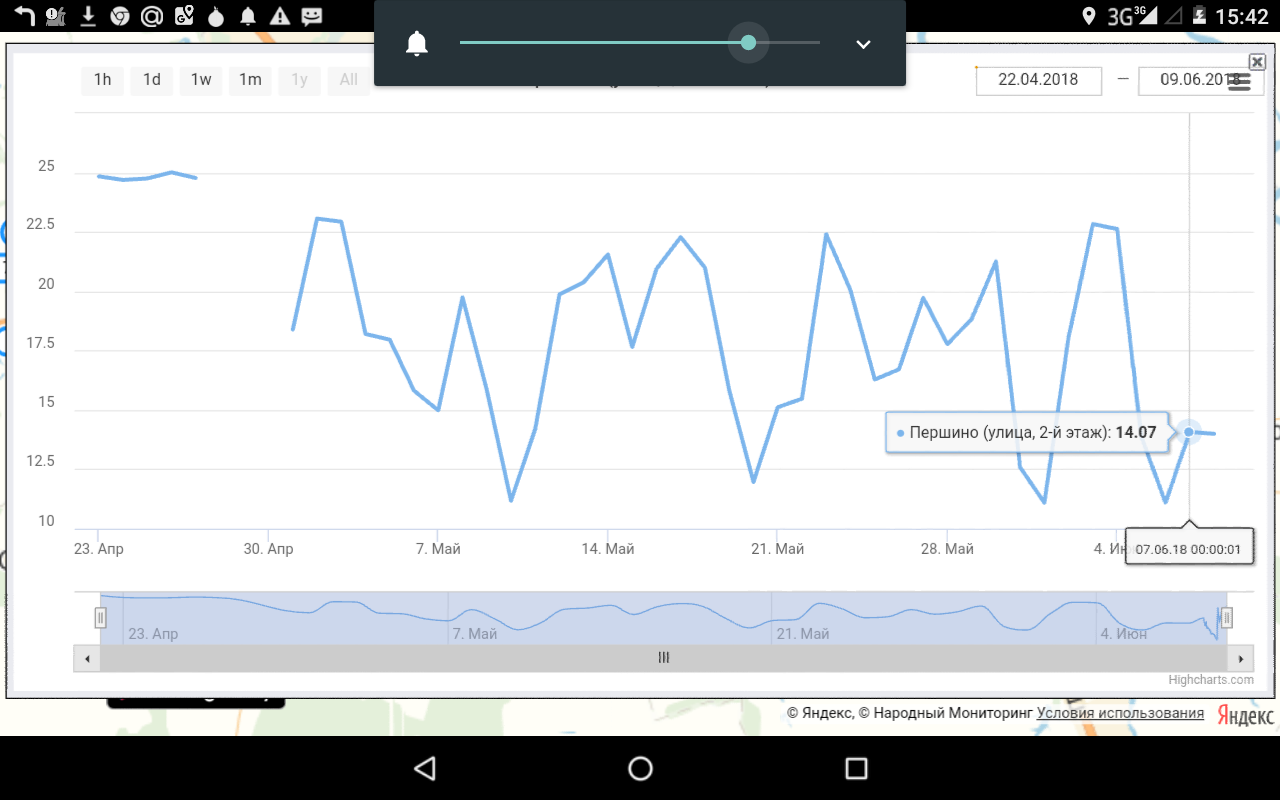Adjust the notification volume slider knob
The image size is (1280, 800).
click(x=748, y=43)
